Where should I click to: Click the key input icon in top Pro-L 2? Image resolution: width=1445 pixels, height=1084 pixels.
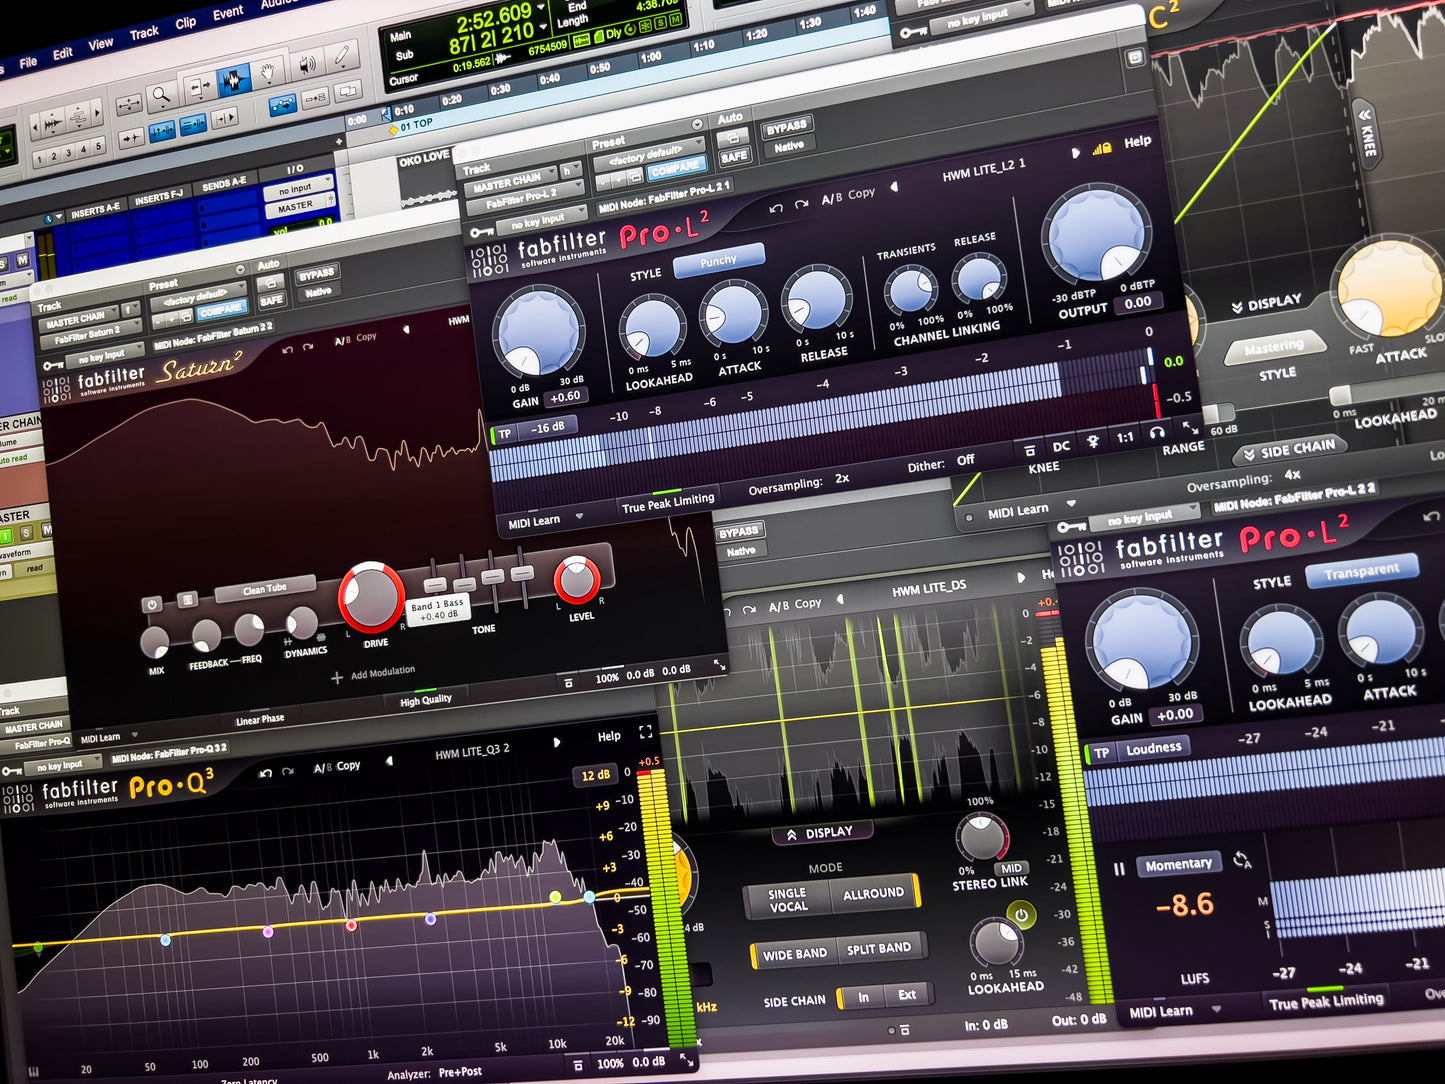click(x=482, y=233)
